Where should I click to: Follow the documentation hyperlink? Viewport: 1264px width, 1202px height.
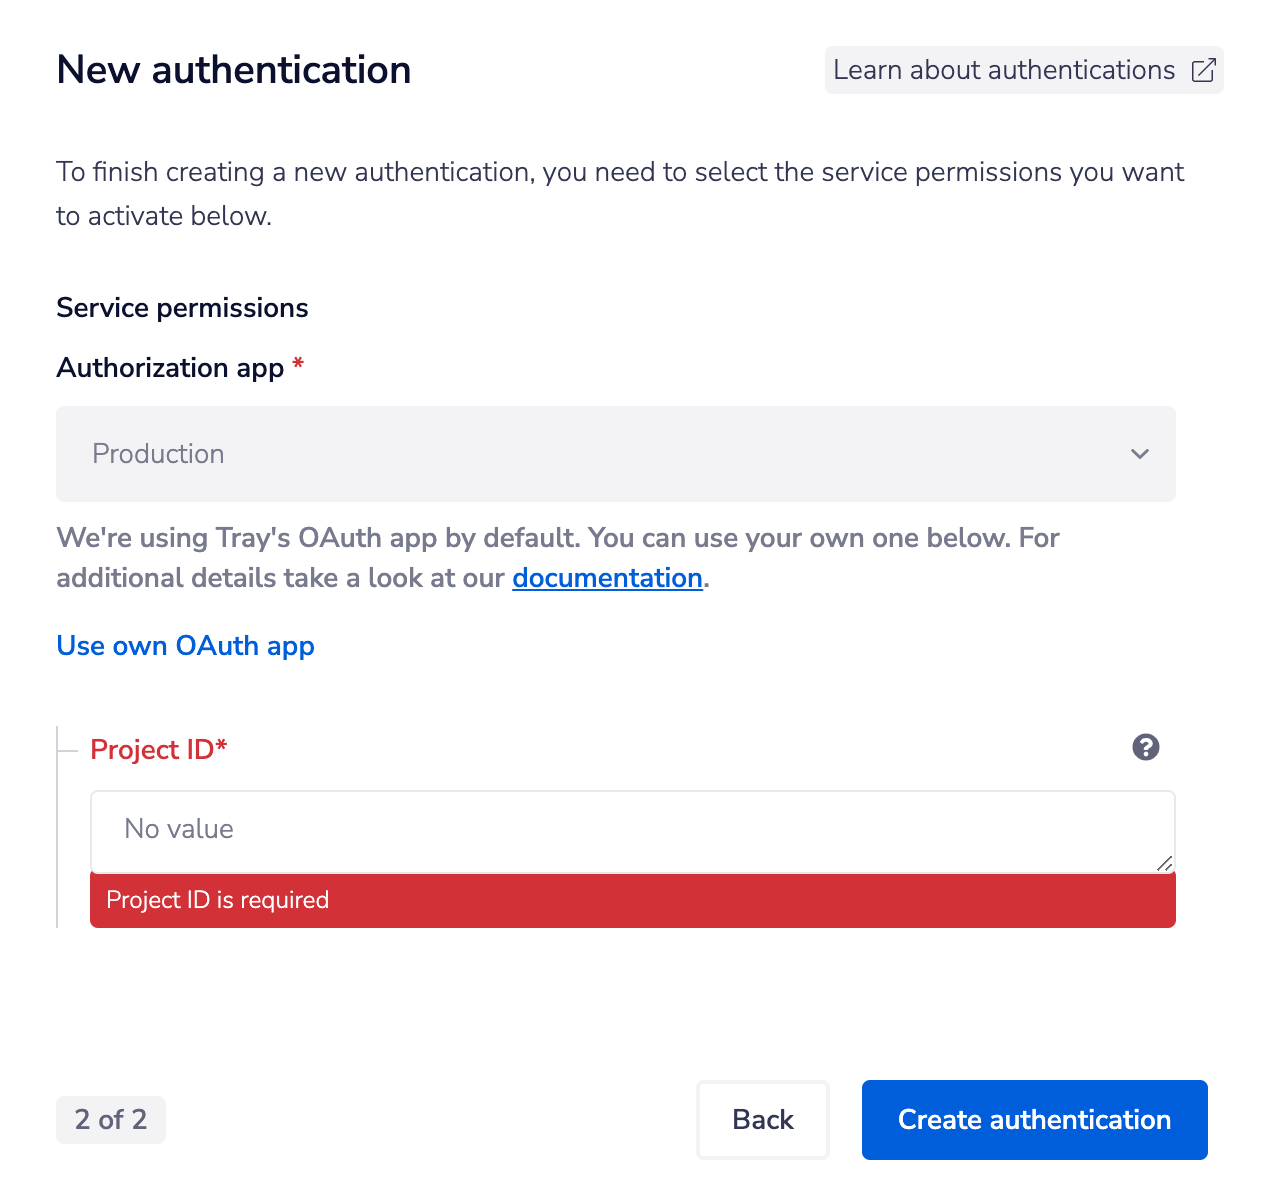click(607, 578)
